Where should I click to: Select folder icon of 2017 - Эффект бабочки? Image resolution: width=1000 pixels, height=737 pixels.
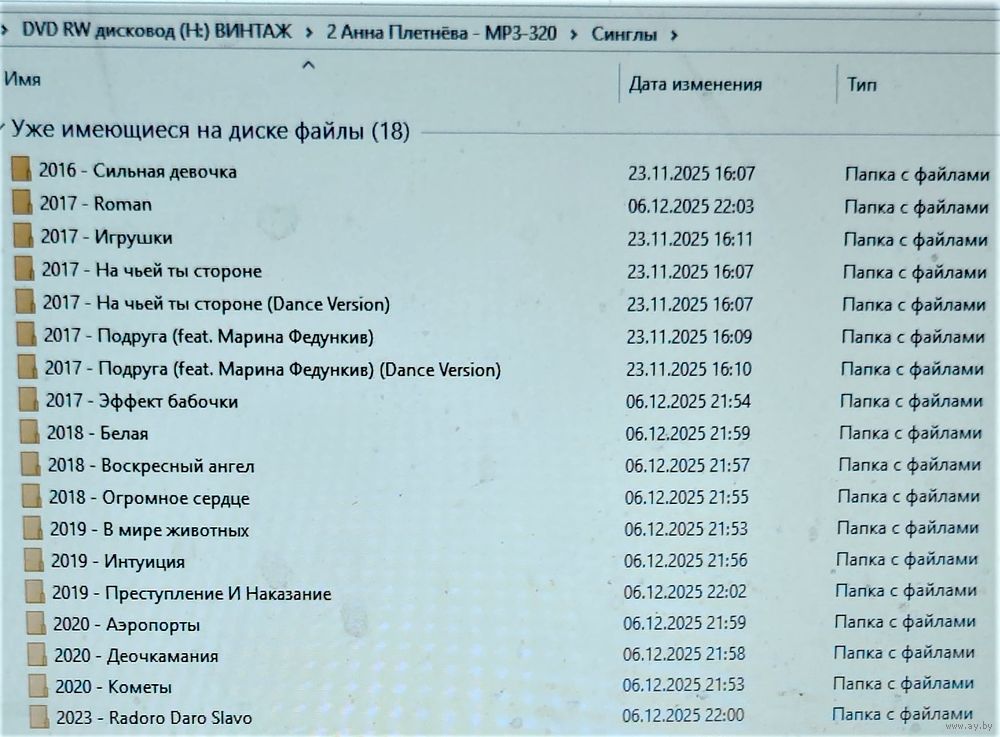click(x=29, y=401)
